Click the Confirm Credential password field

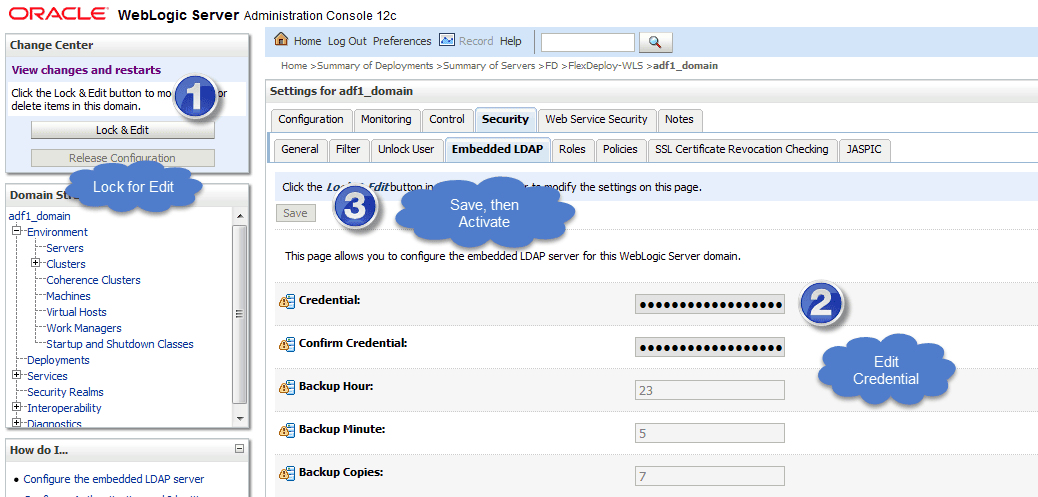pyautogui.click(x=710, y=347)
